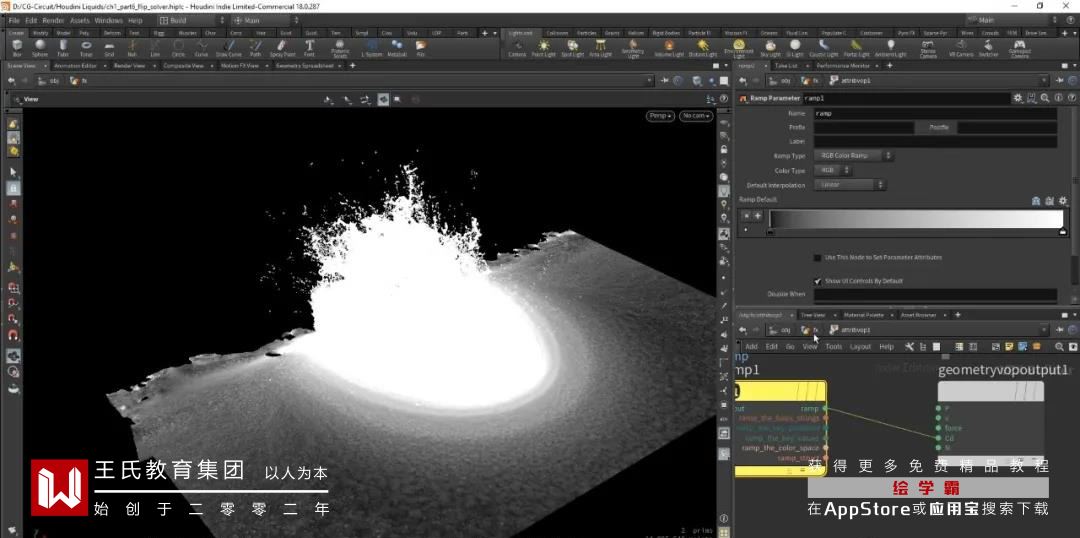Switch to the Material Palette tab

point(862,315)
